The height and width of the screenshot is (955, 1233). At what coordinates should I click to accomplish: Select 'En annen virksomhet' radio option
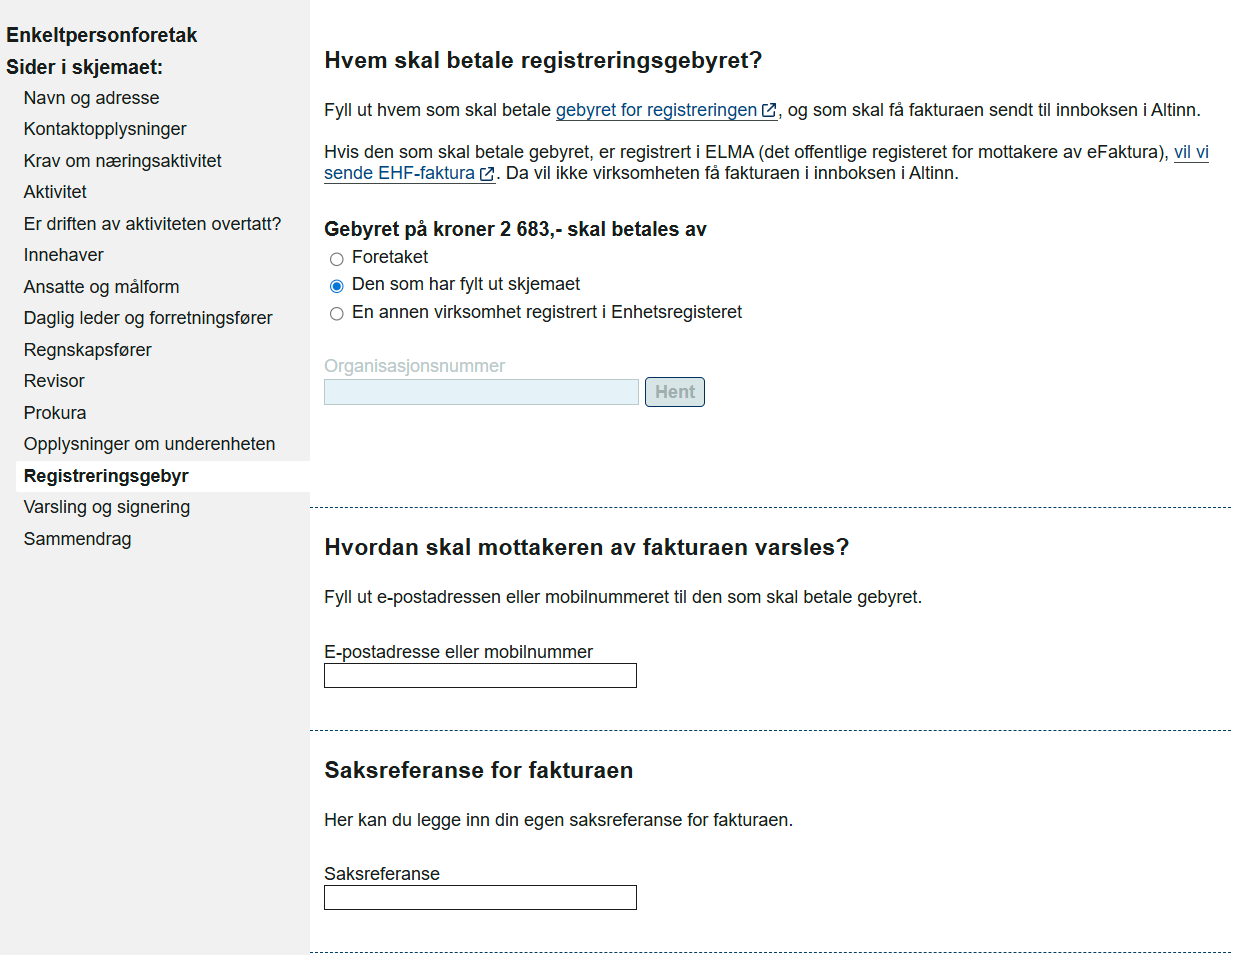click(337, 314)
